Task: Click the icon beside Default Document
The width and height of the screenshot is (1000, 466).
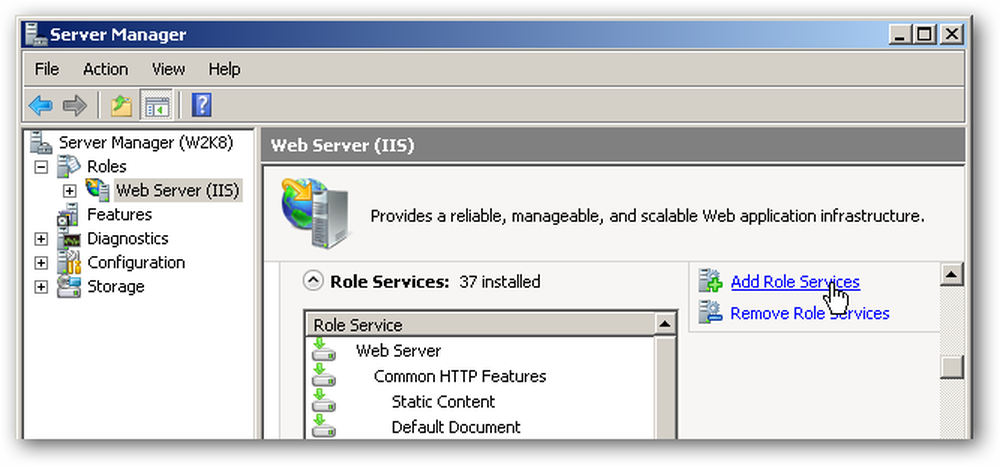Action: coord(324,426)
